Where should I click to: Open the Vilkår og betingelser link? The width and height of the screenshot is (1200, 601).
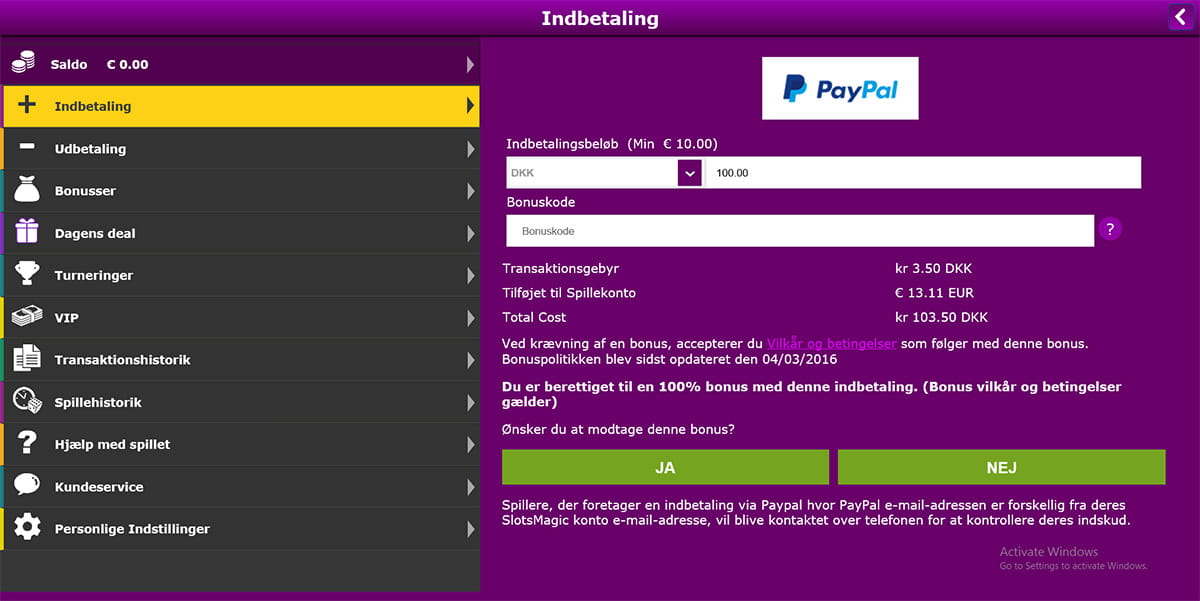click(832, 343)
